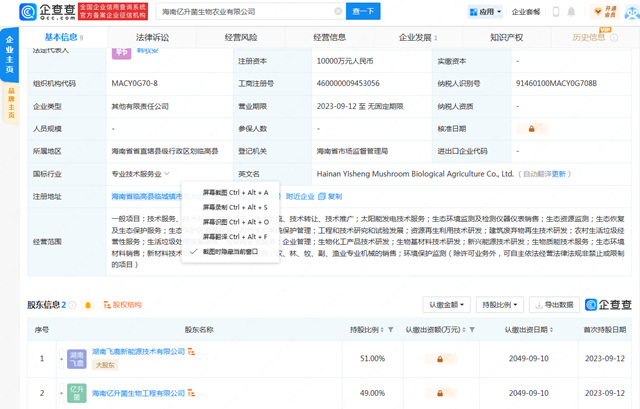The height and width of the screenshot is (409, 640).
Task: Sort by 认缴出资额 column arrows
Action: (464, 329)
